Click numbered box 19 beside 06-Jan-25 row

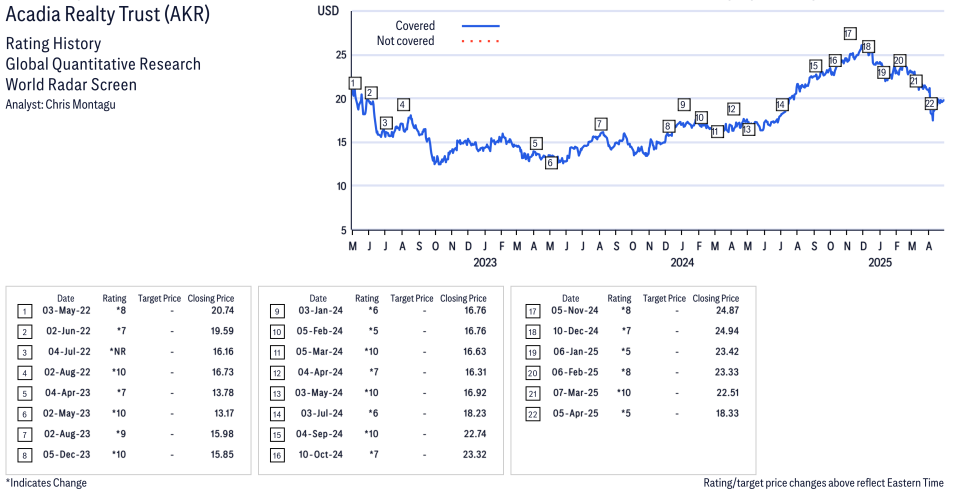coord(532,353)
